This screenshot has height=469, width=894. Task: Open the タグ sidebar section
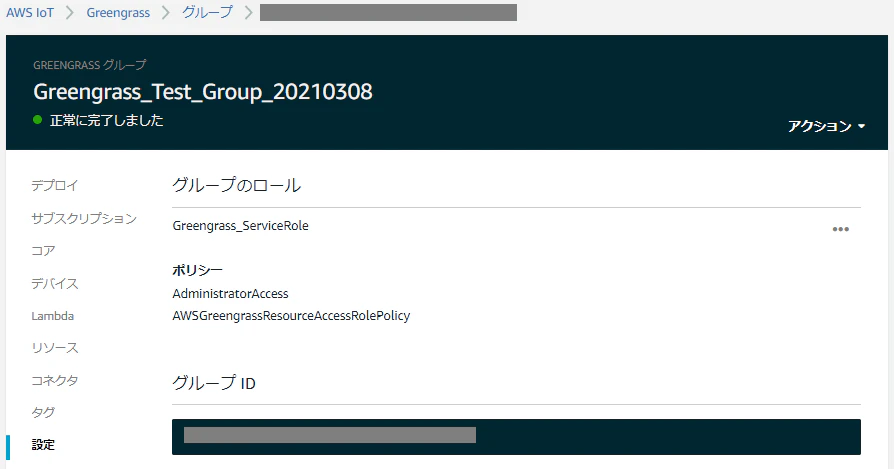tap(43, 412)
